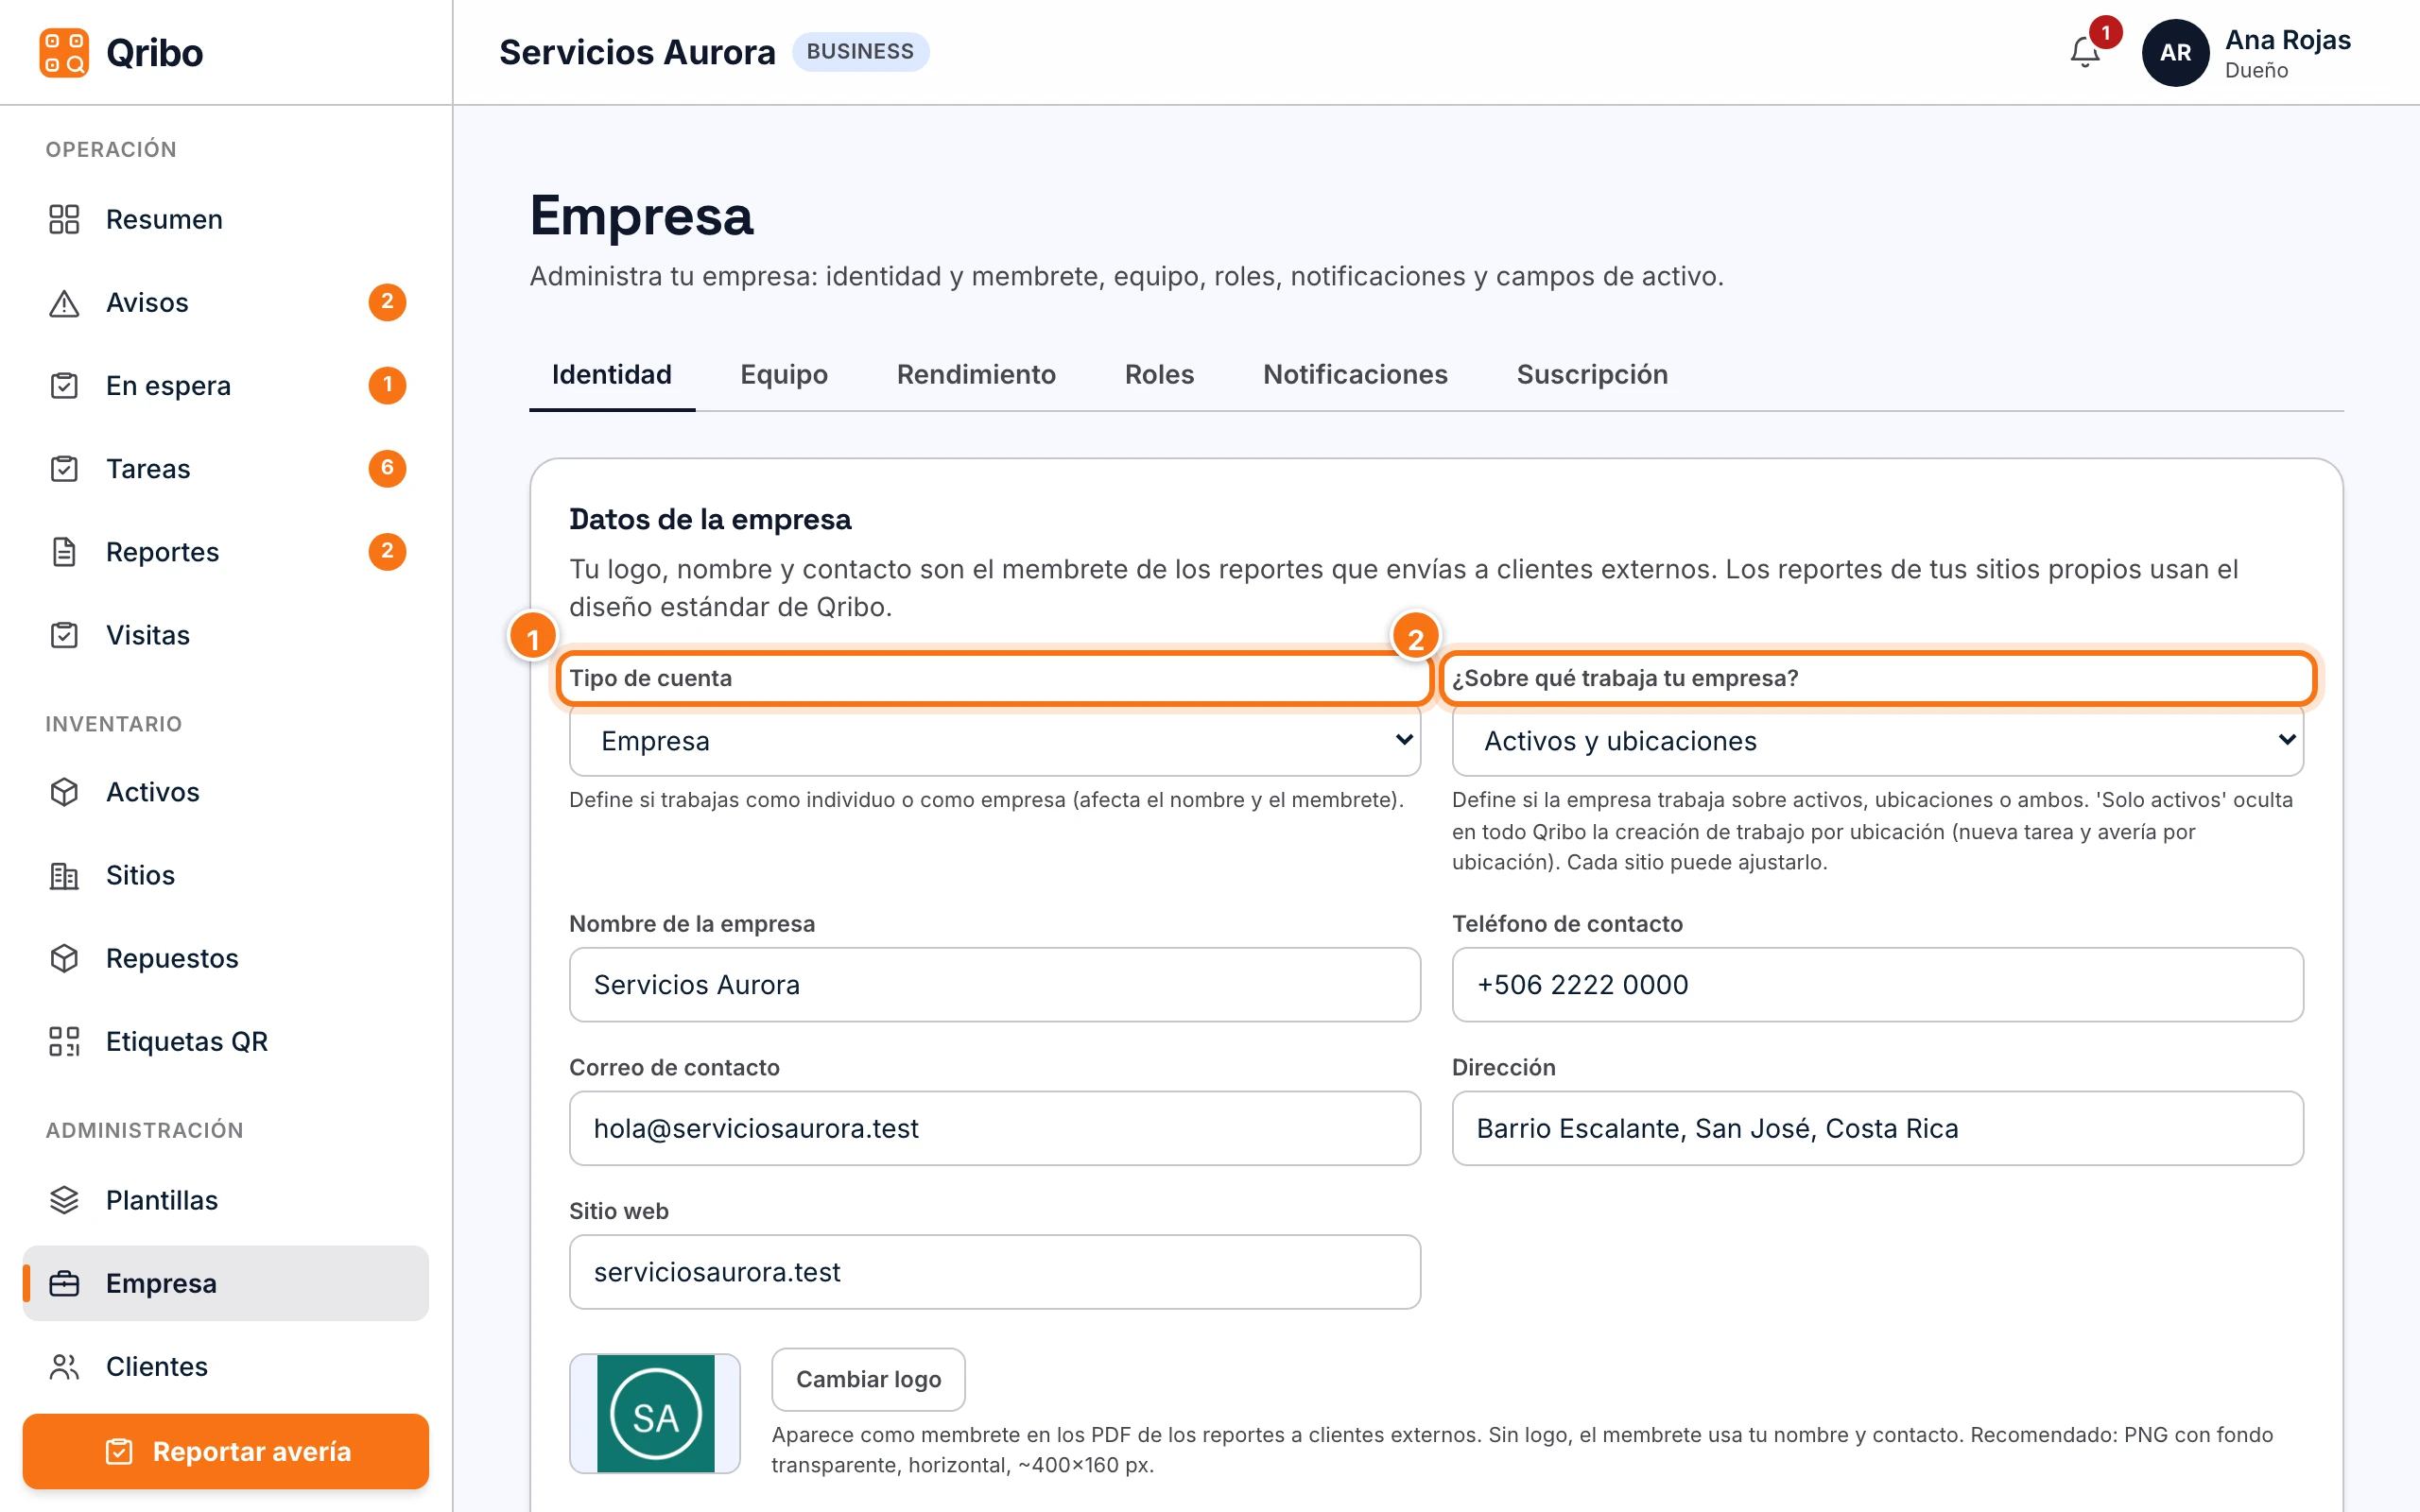
Task: Click the Avisos badge showing 2
Action: click(x=387, y=302)
